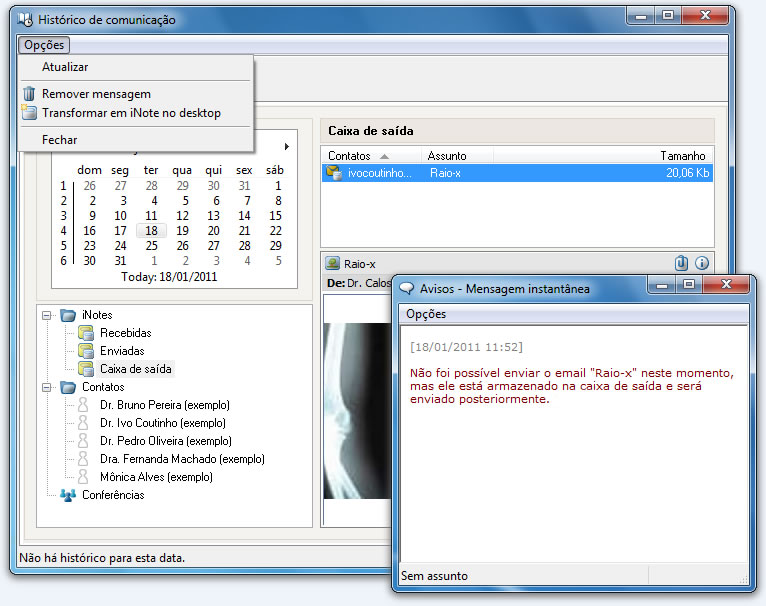Click Dra. Fernanda Machado contact icon

pos(83,459)
